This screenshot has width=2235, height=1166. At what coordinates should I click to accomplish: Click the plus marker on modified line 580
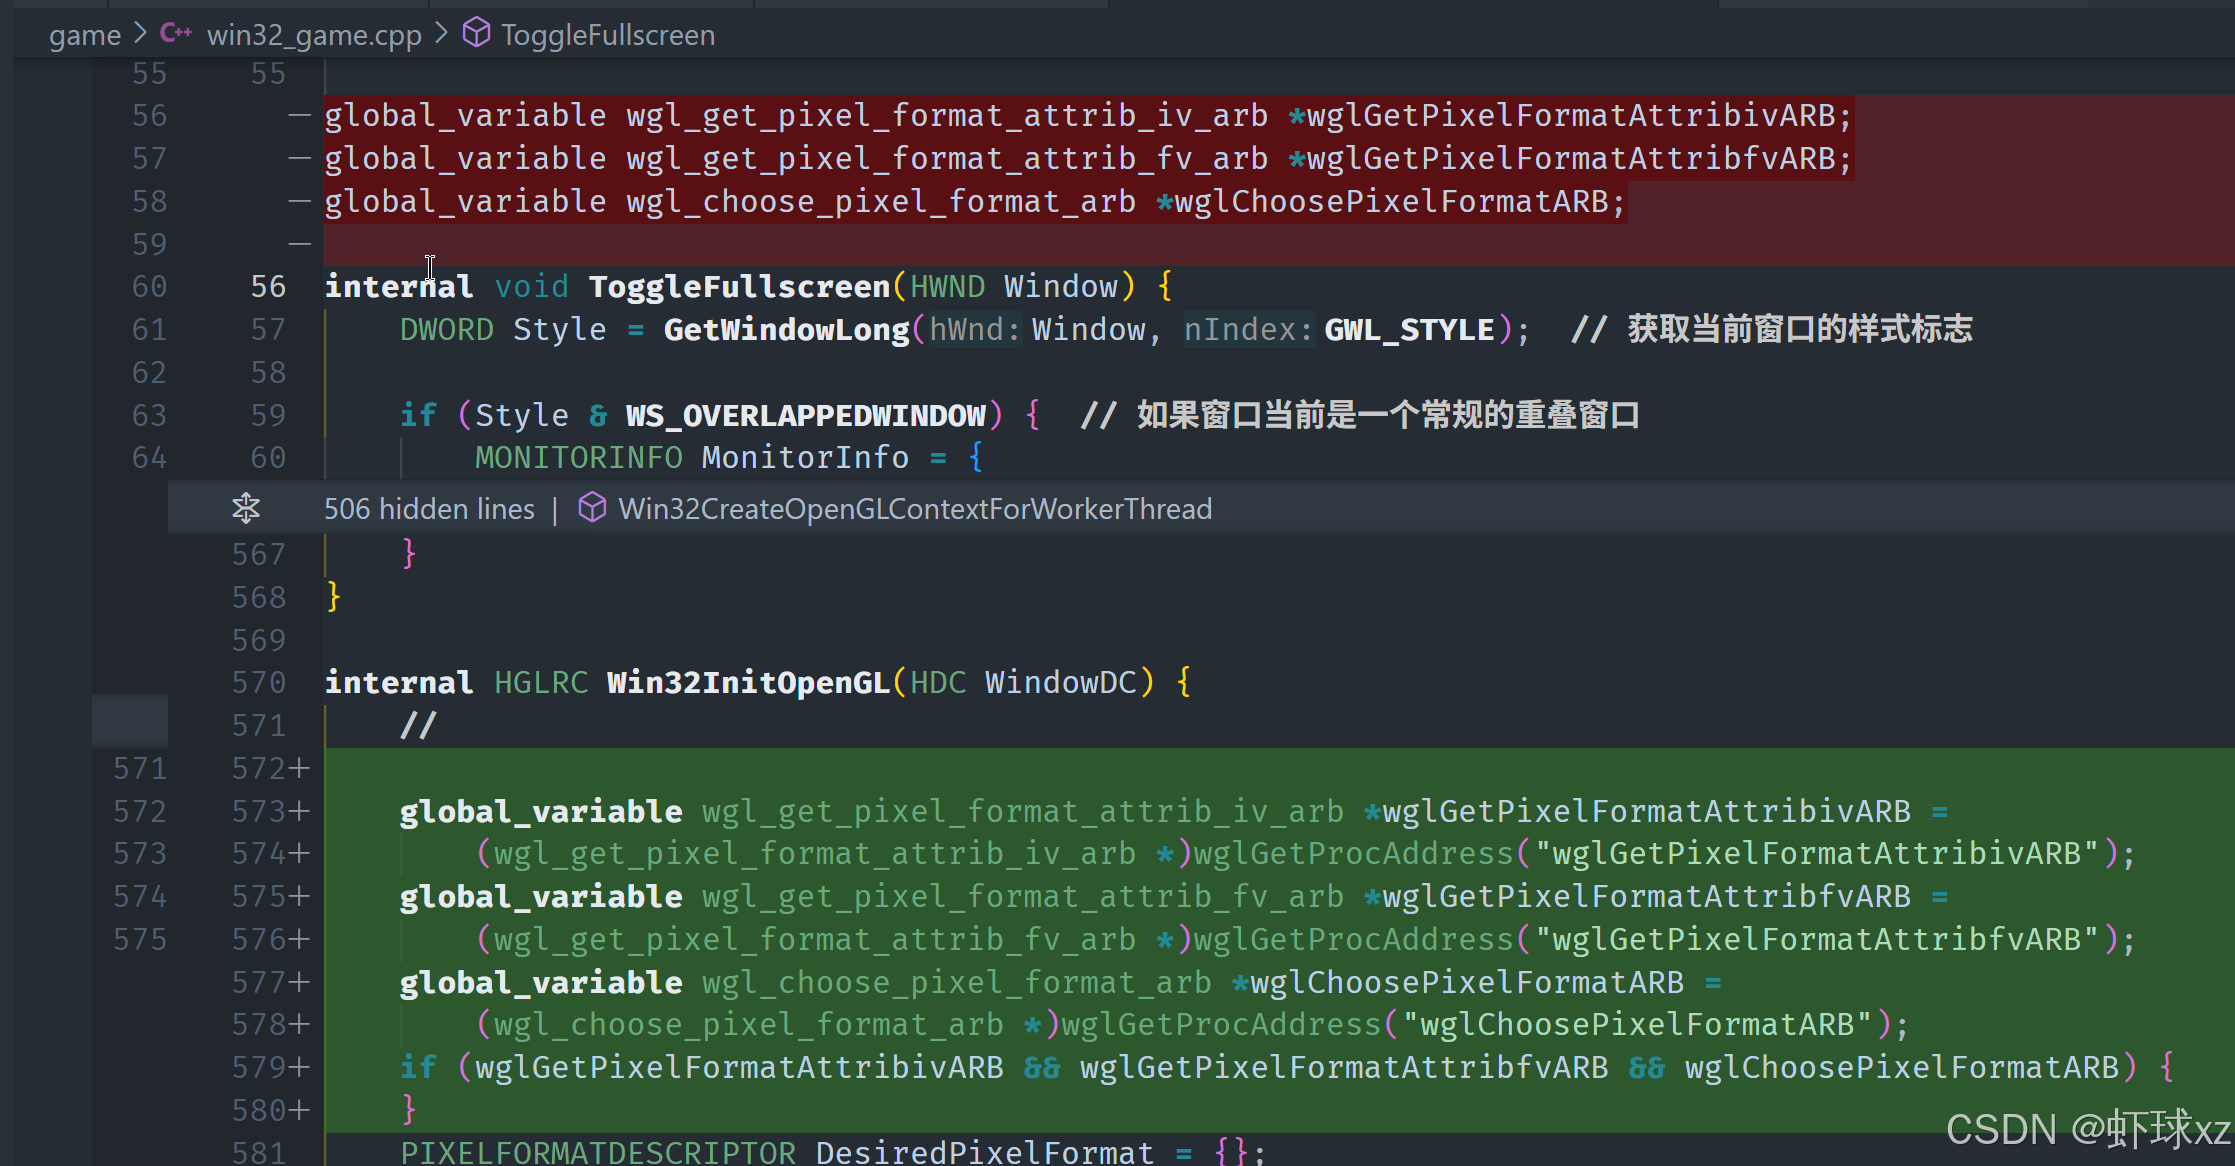[x=299, y=1110]
